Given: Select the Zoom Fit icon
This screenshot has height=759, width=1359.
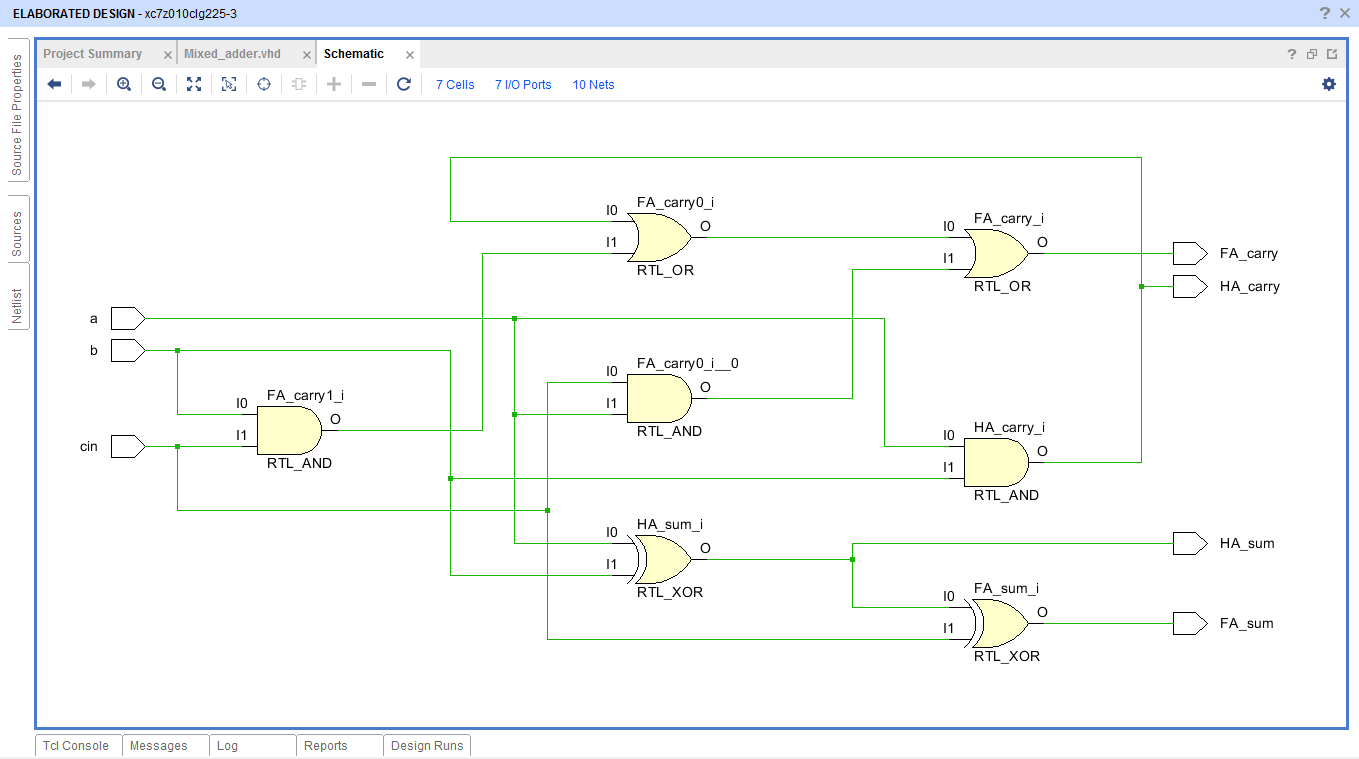Looking at the screenshot, I should coord(194,84).
